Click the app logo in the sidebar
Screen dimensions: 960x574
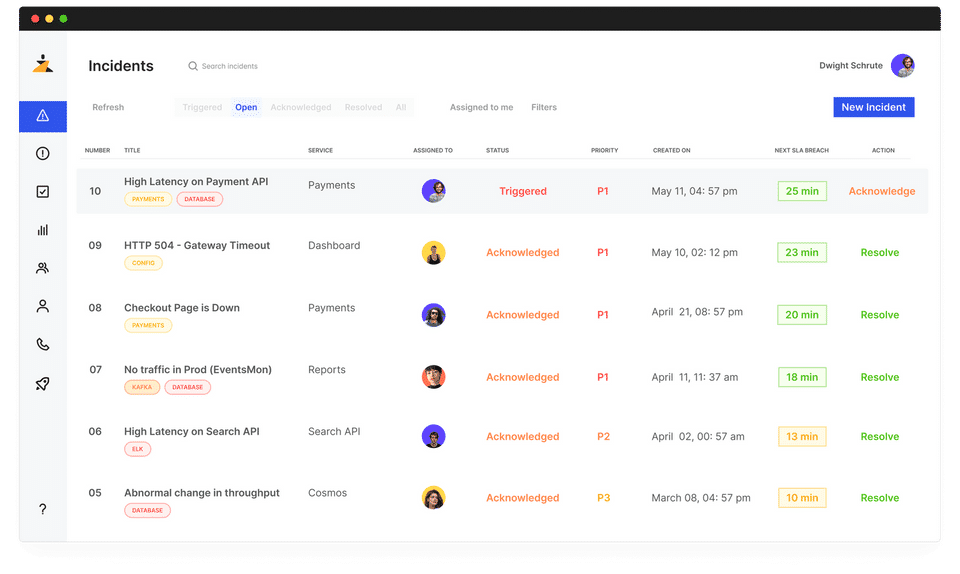pos(42,64)
